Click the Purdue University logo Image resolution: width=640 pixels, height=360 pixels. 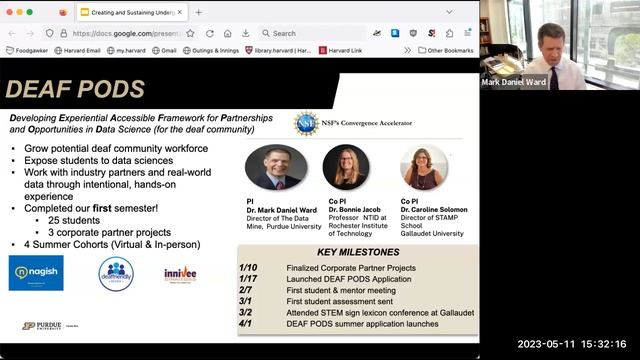click(x=42, y=326)
